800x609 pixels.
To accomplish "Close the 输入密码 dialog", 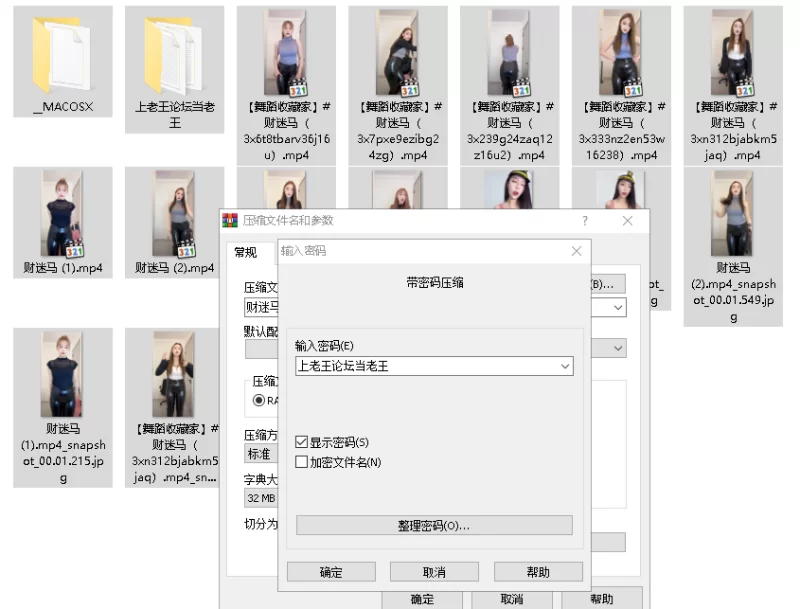I will (x=577, y=251).
